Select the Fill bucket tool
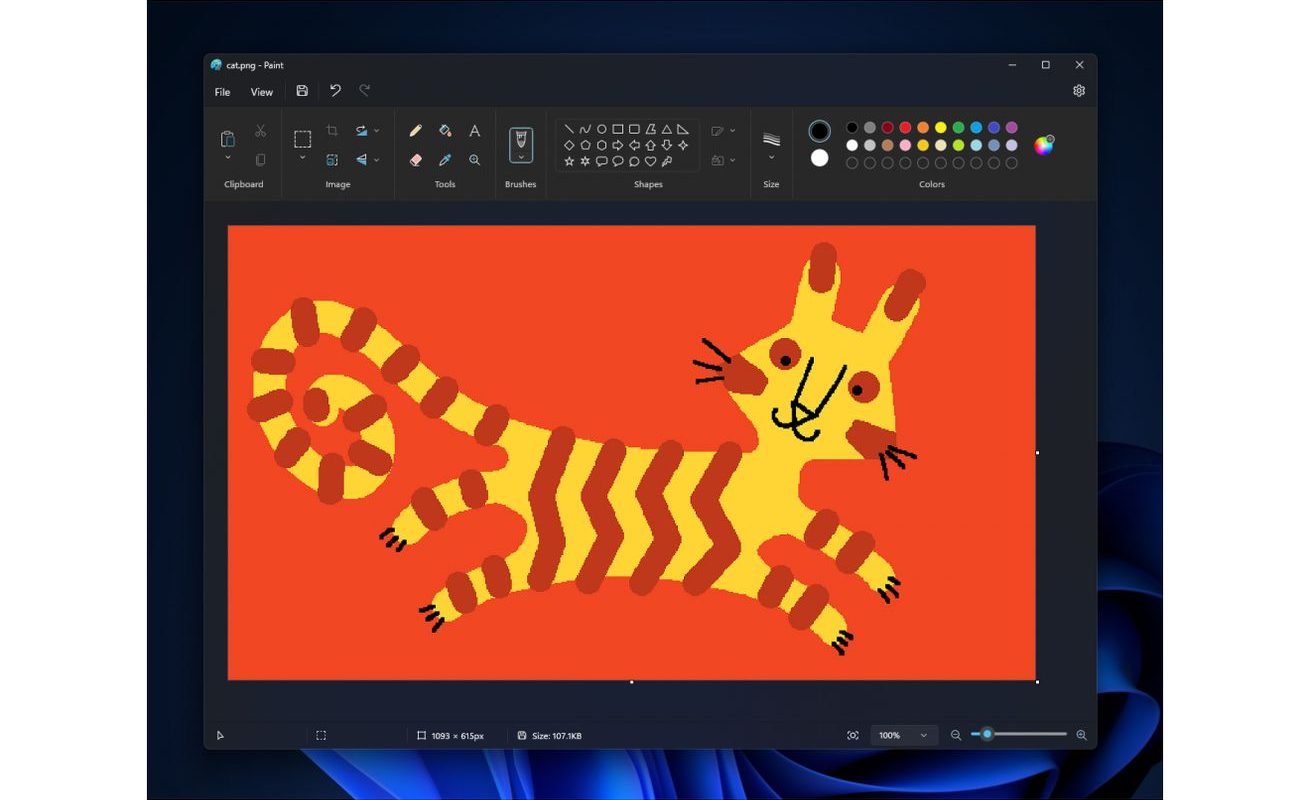This screenshot has height=800, width=1310. click(x=445, y=130)
